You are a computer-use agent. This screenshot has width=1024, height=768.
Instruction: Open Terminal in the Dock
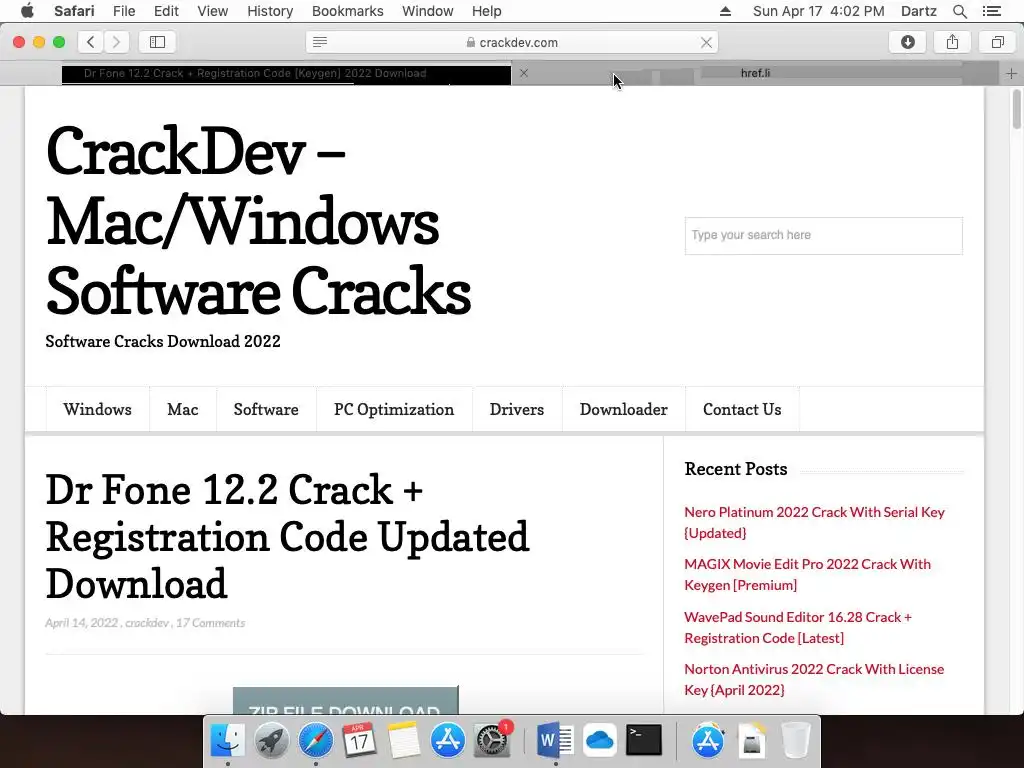tap(644, 741)
